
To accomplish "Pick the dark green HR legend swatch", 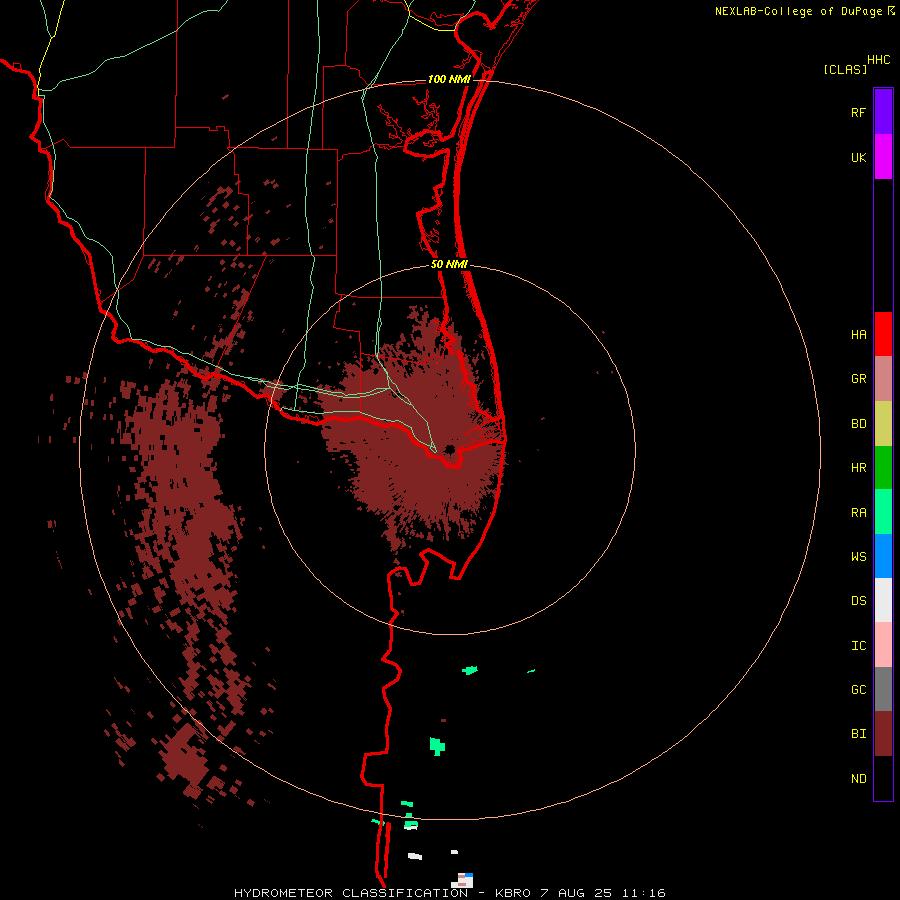I will click(x=883, y=468).
